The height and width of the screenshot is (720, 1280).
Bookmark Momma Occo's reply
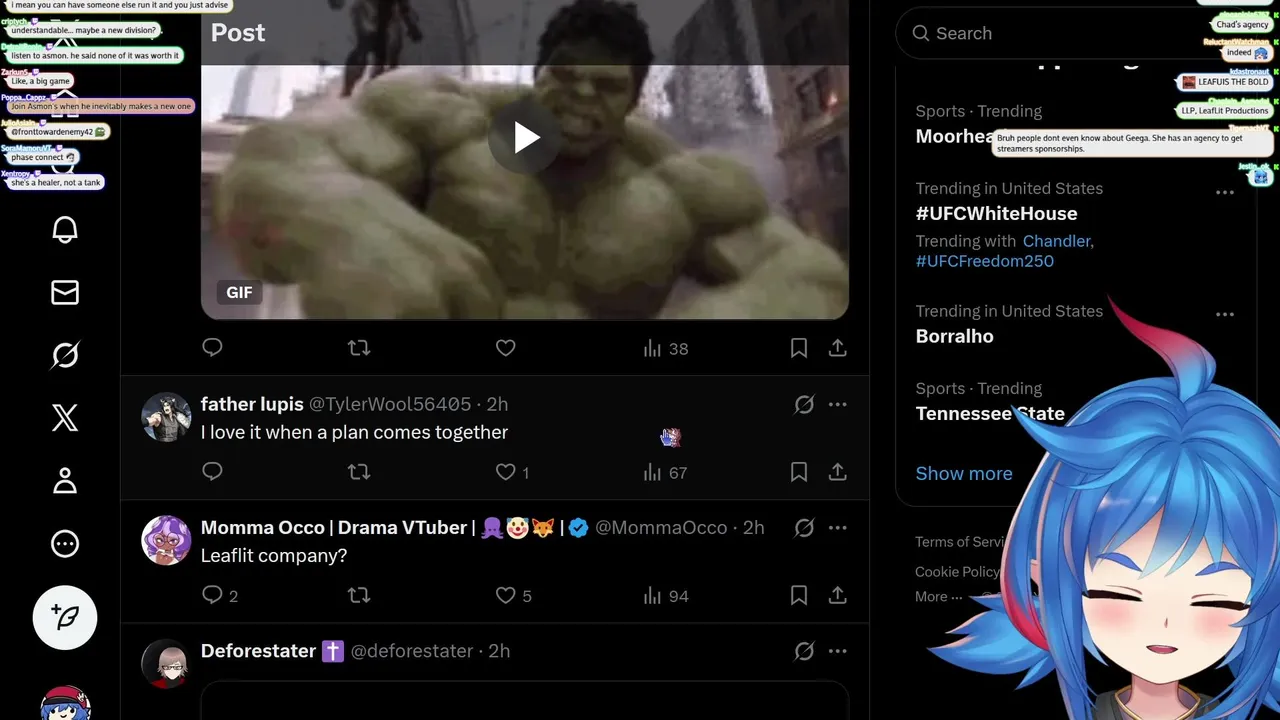tap(799, 596)
